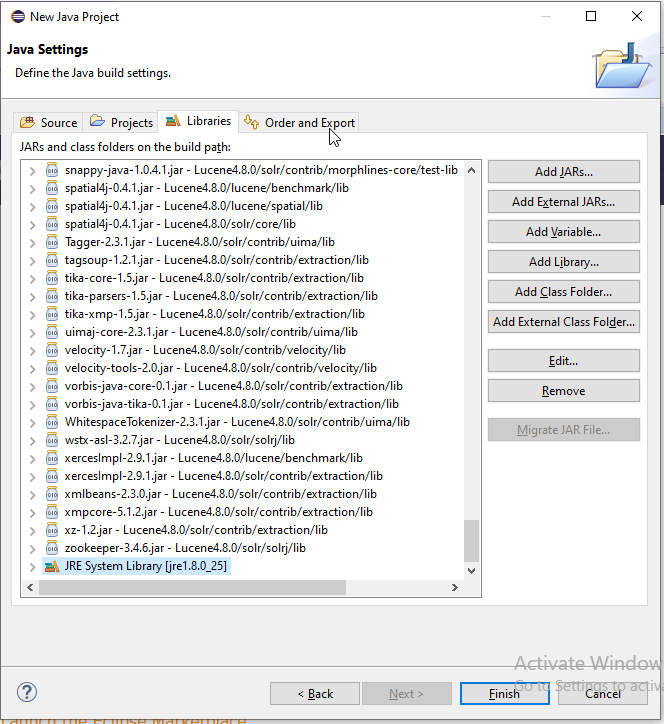Click the jar icon beside xz-1.2.jar
Image resolution: width=664 pixels, height=724 pixels.
(52, 530)
